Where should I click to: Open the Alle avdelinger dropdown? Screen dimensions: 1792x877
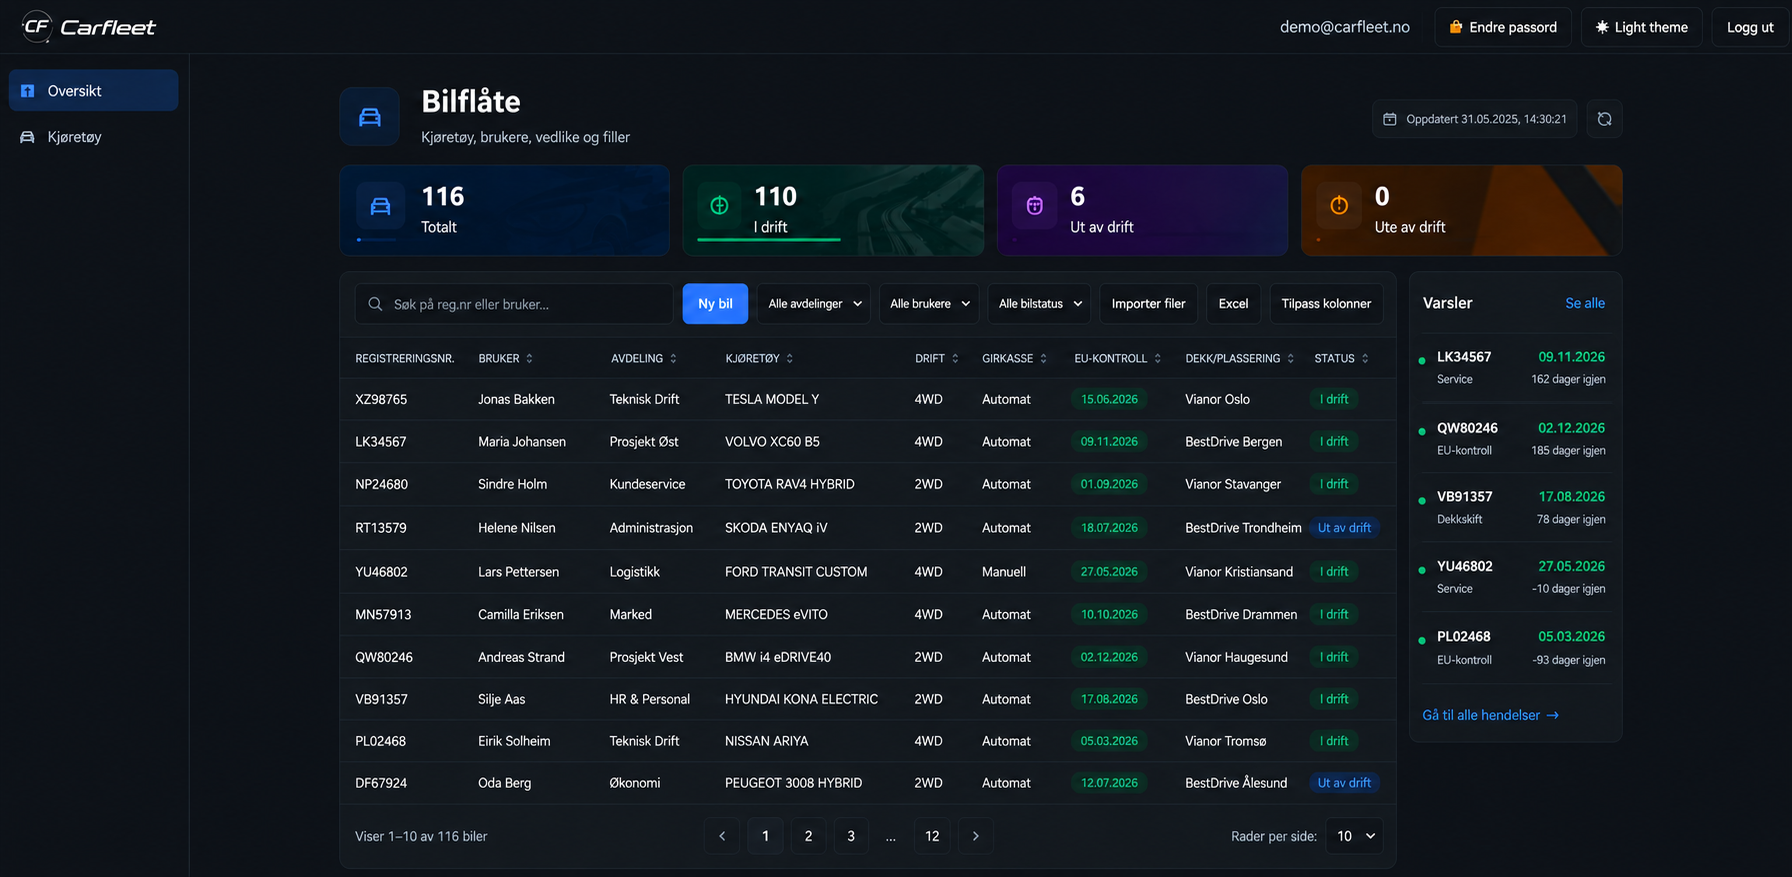click(x=814, y=304)
